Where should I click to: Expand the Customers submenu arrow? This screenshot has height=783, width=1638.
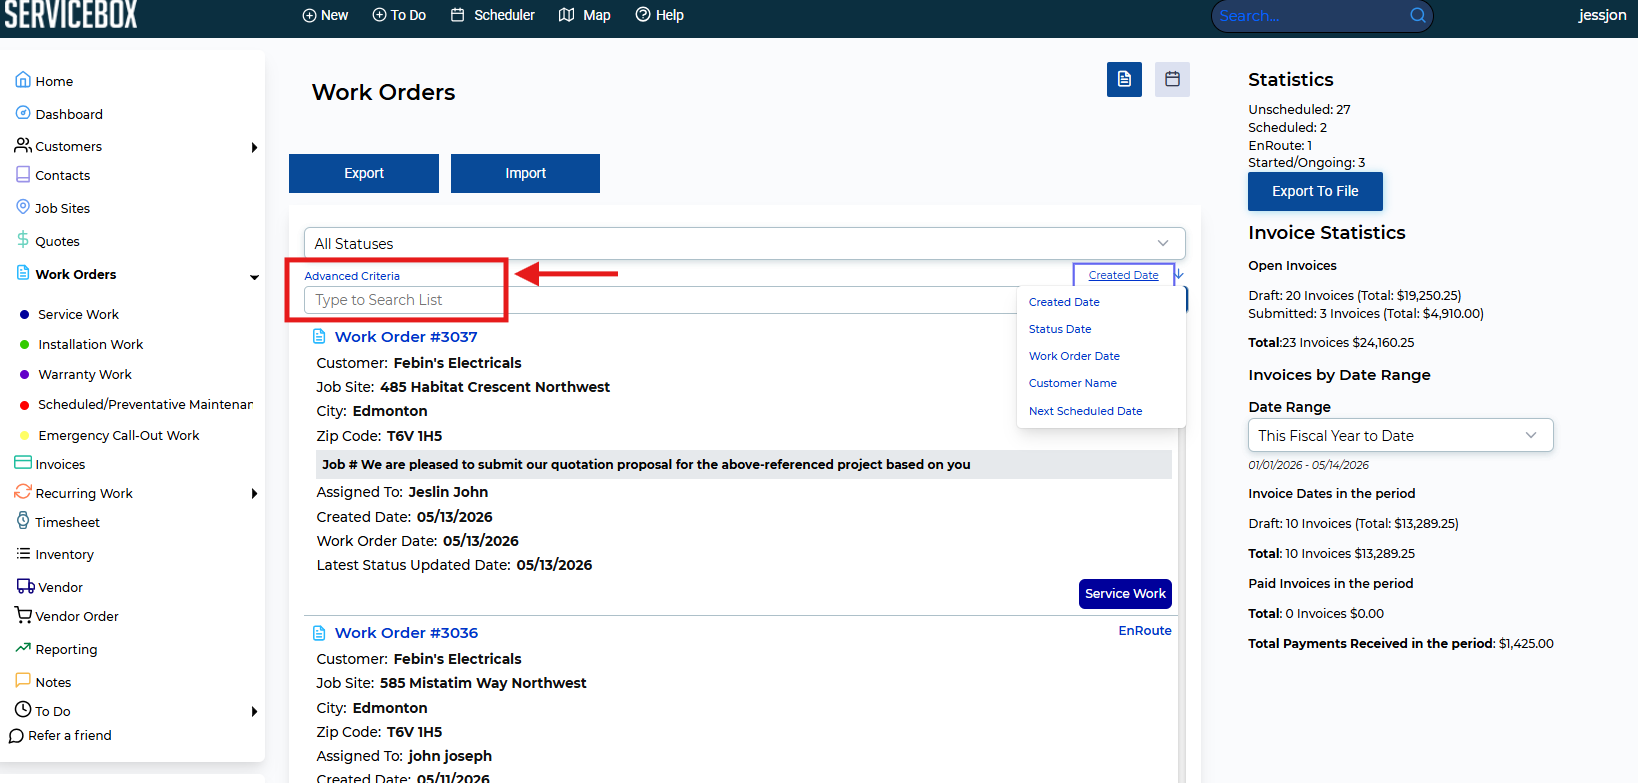tap(254, 147)
